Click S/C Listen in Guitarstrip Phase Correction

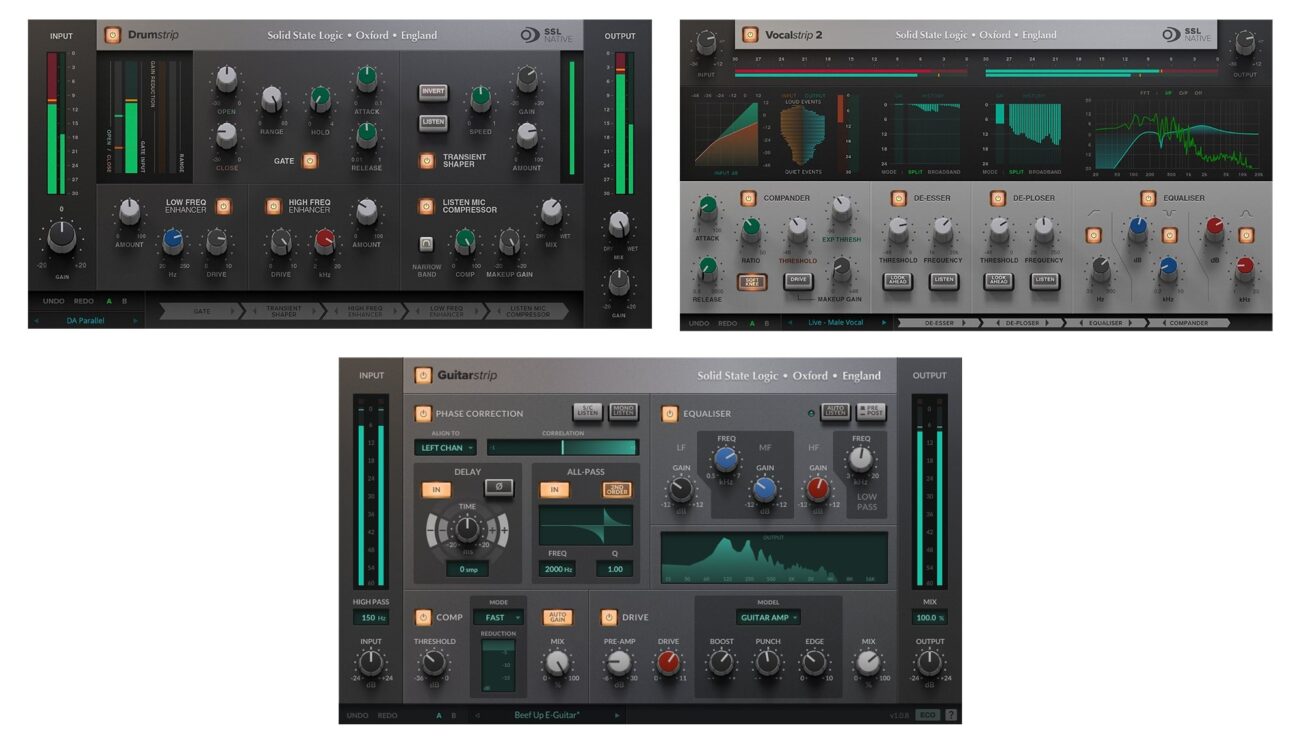(588, 411)
